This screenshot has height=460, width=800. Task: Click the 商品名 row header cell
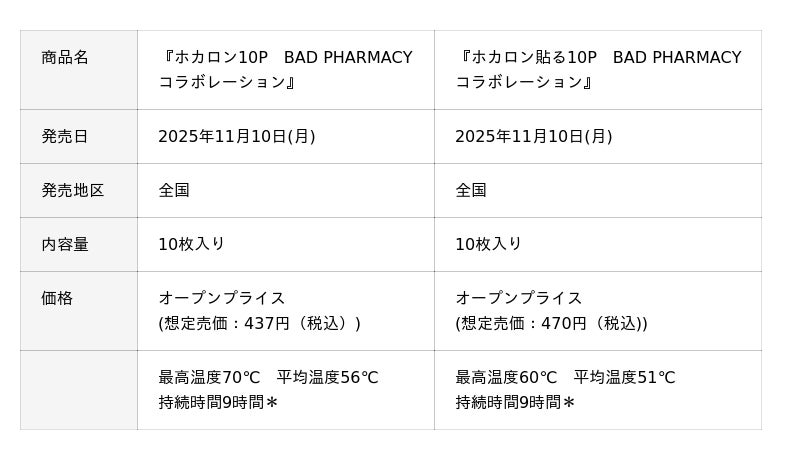[x=65, y=58]
